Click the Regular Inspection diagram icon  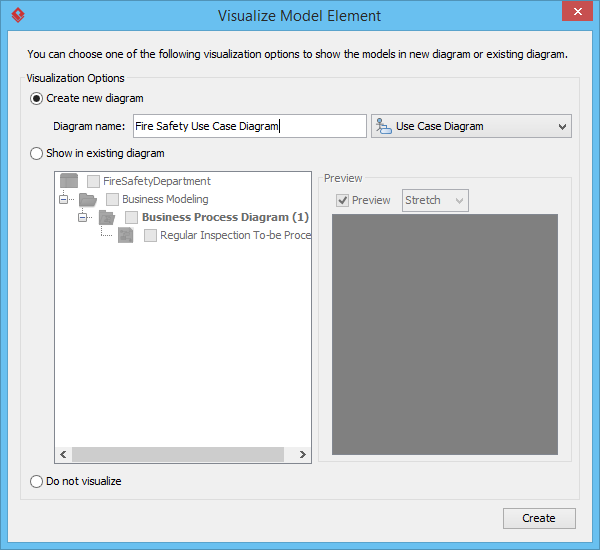tap(126, 235)
